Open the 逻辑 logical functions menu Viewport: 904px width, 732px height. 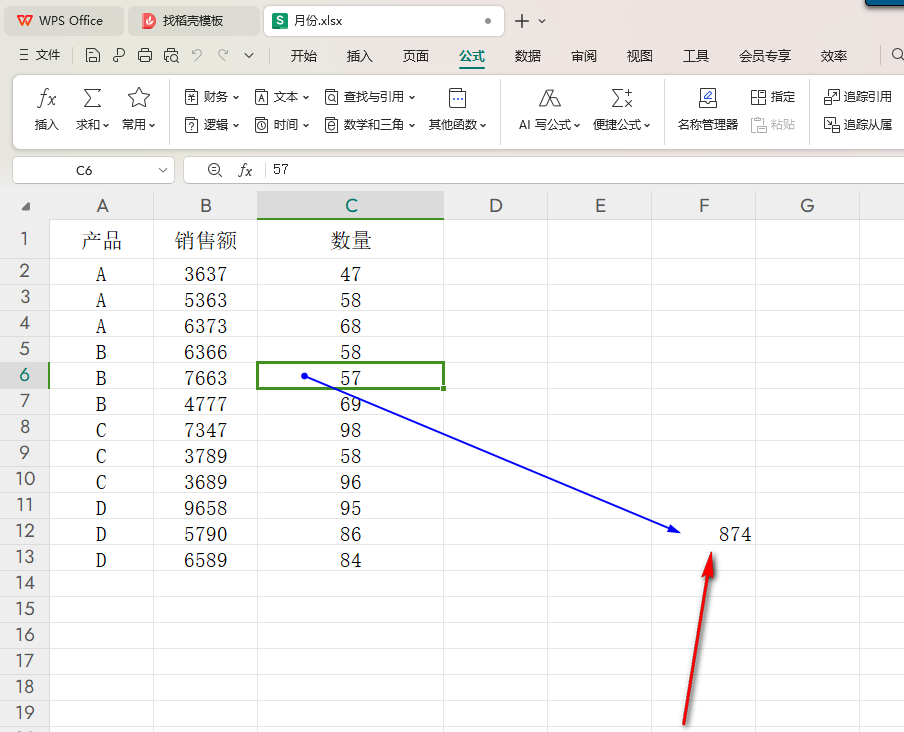click(212, 124)
